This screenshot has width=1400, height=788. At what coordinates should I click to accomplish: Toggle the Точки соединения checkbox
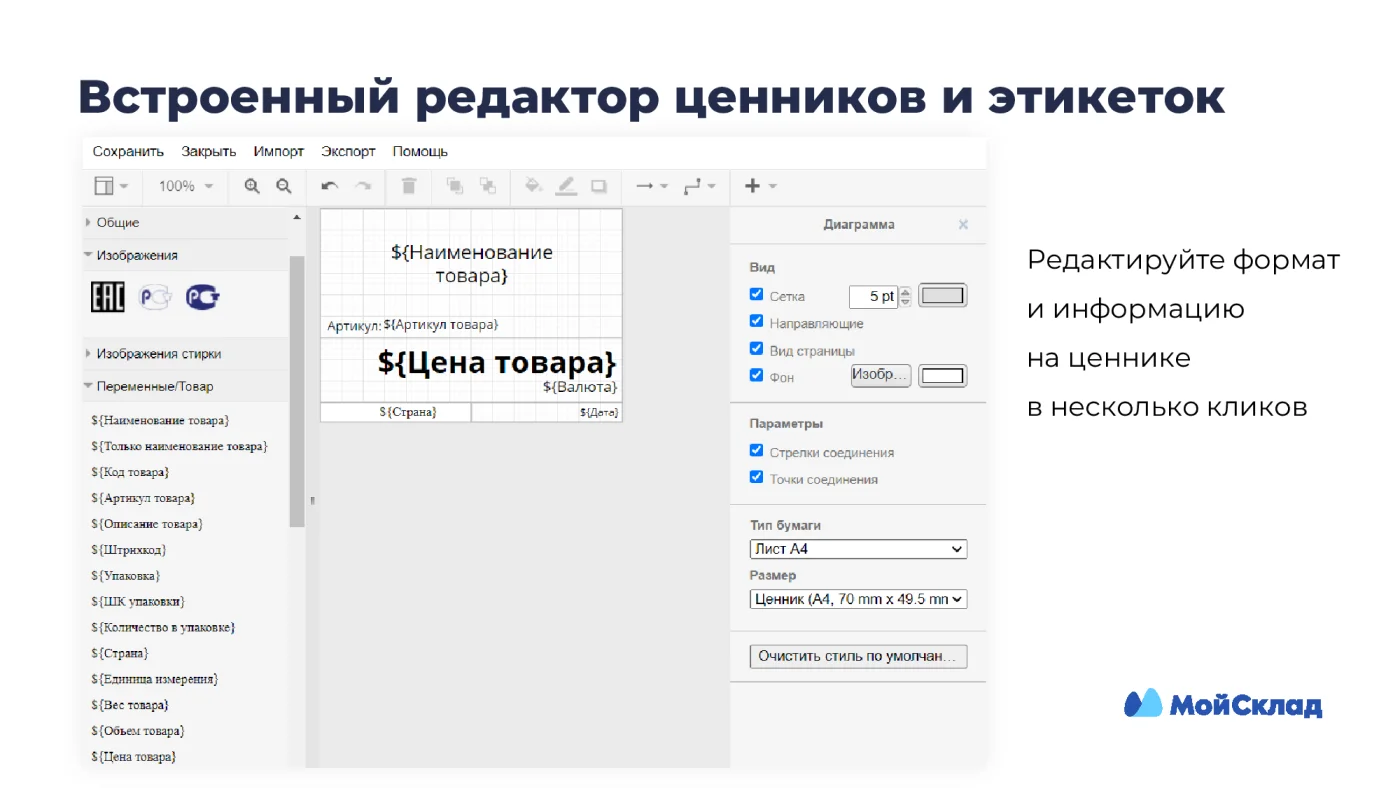coord(756,478)
